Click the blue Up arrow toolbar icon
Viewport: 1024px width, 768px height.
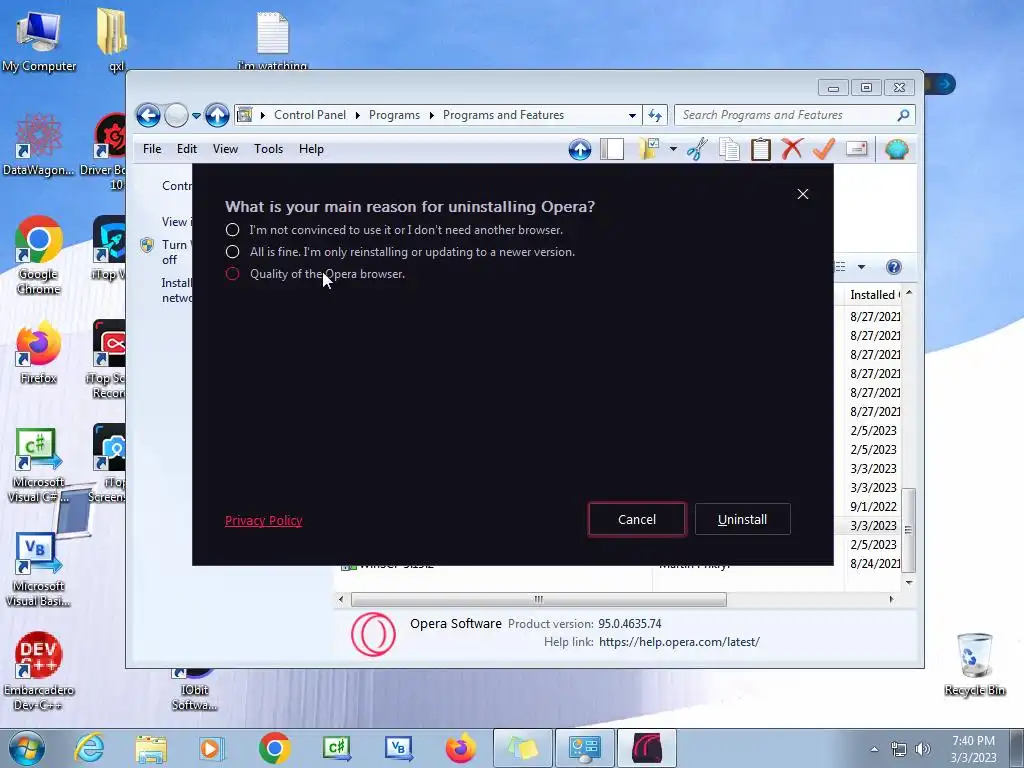580,150
